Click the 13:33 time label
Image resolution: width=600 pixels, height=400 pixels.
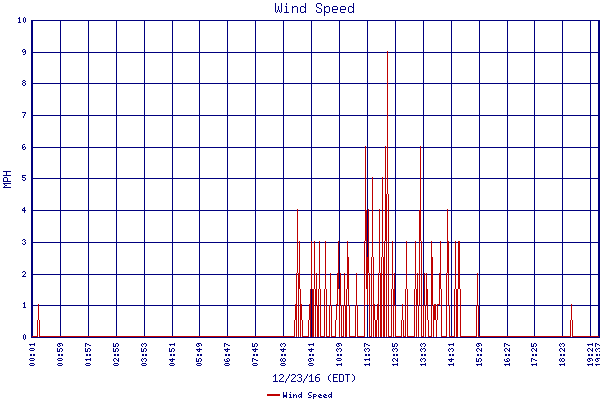click(x=423, y=354)
